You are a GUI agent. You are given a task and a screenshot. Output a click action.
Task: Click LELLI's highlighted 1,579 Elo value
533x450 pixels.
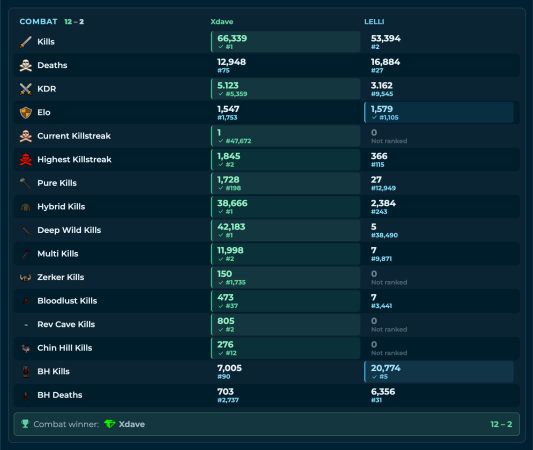coord(382,109)
